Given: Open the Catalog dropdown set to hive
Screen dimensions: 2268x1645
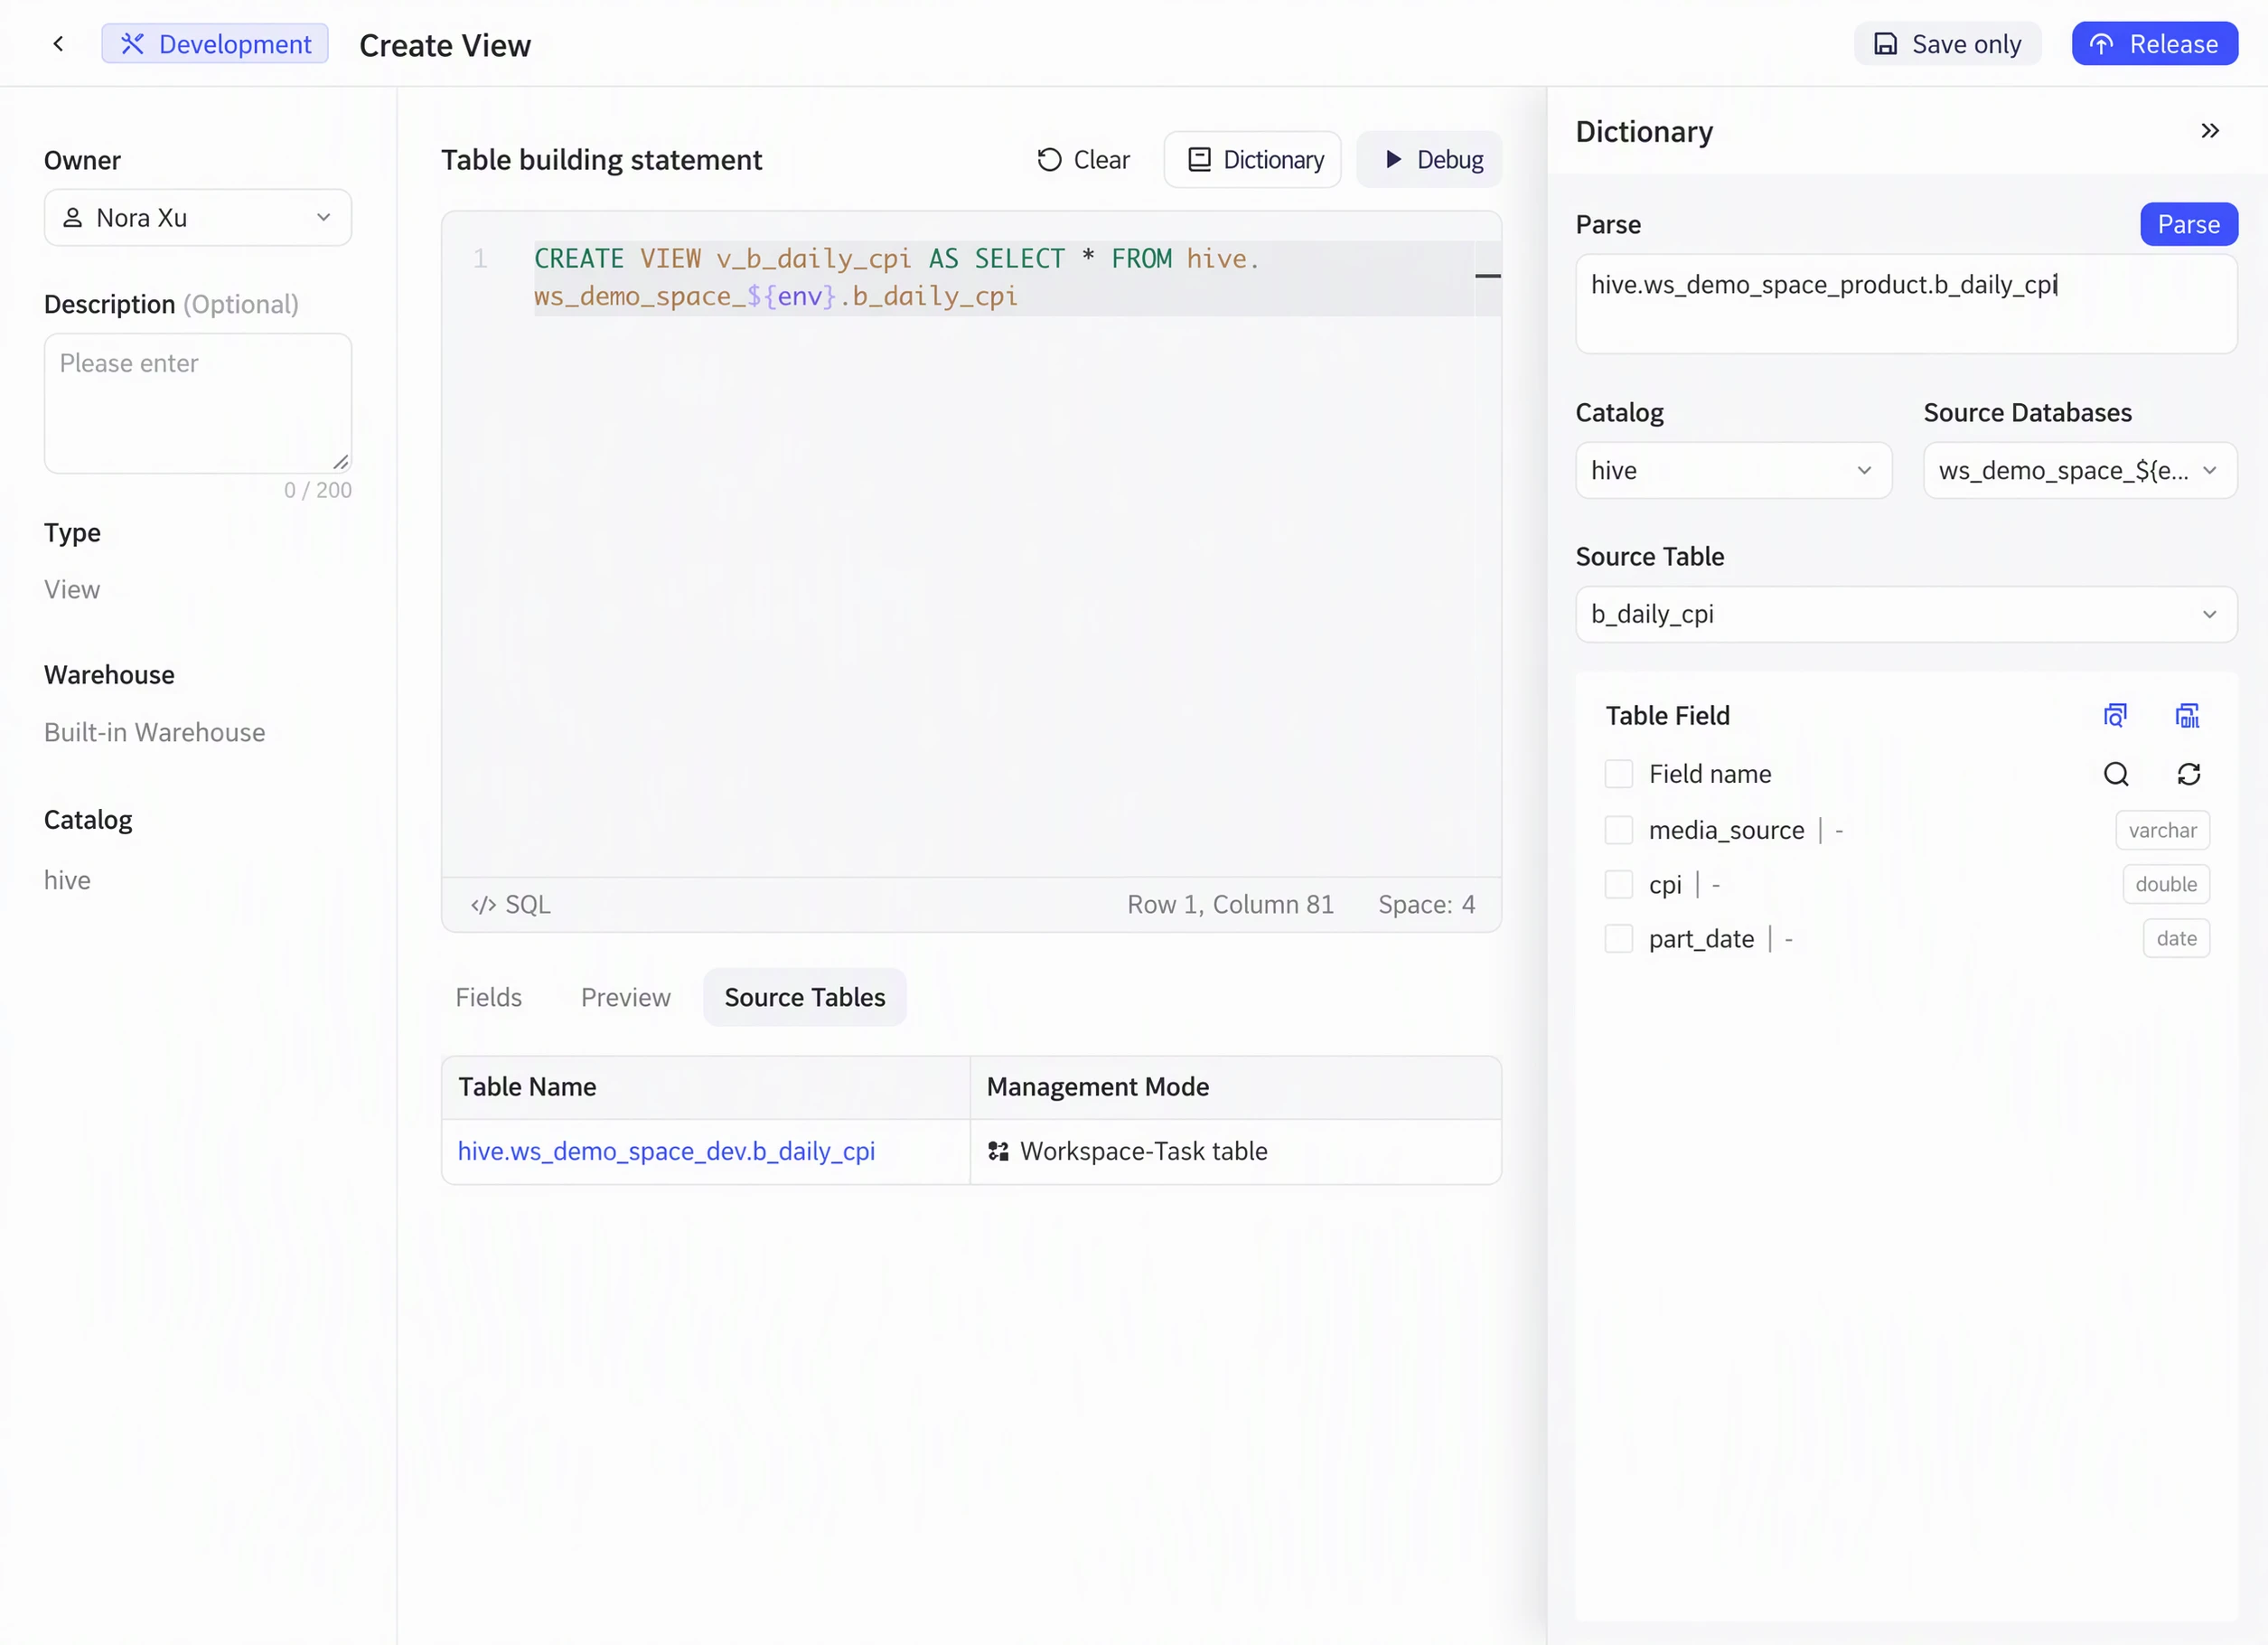Looking at the screenshot, I should [1733, 471].
